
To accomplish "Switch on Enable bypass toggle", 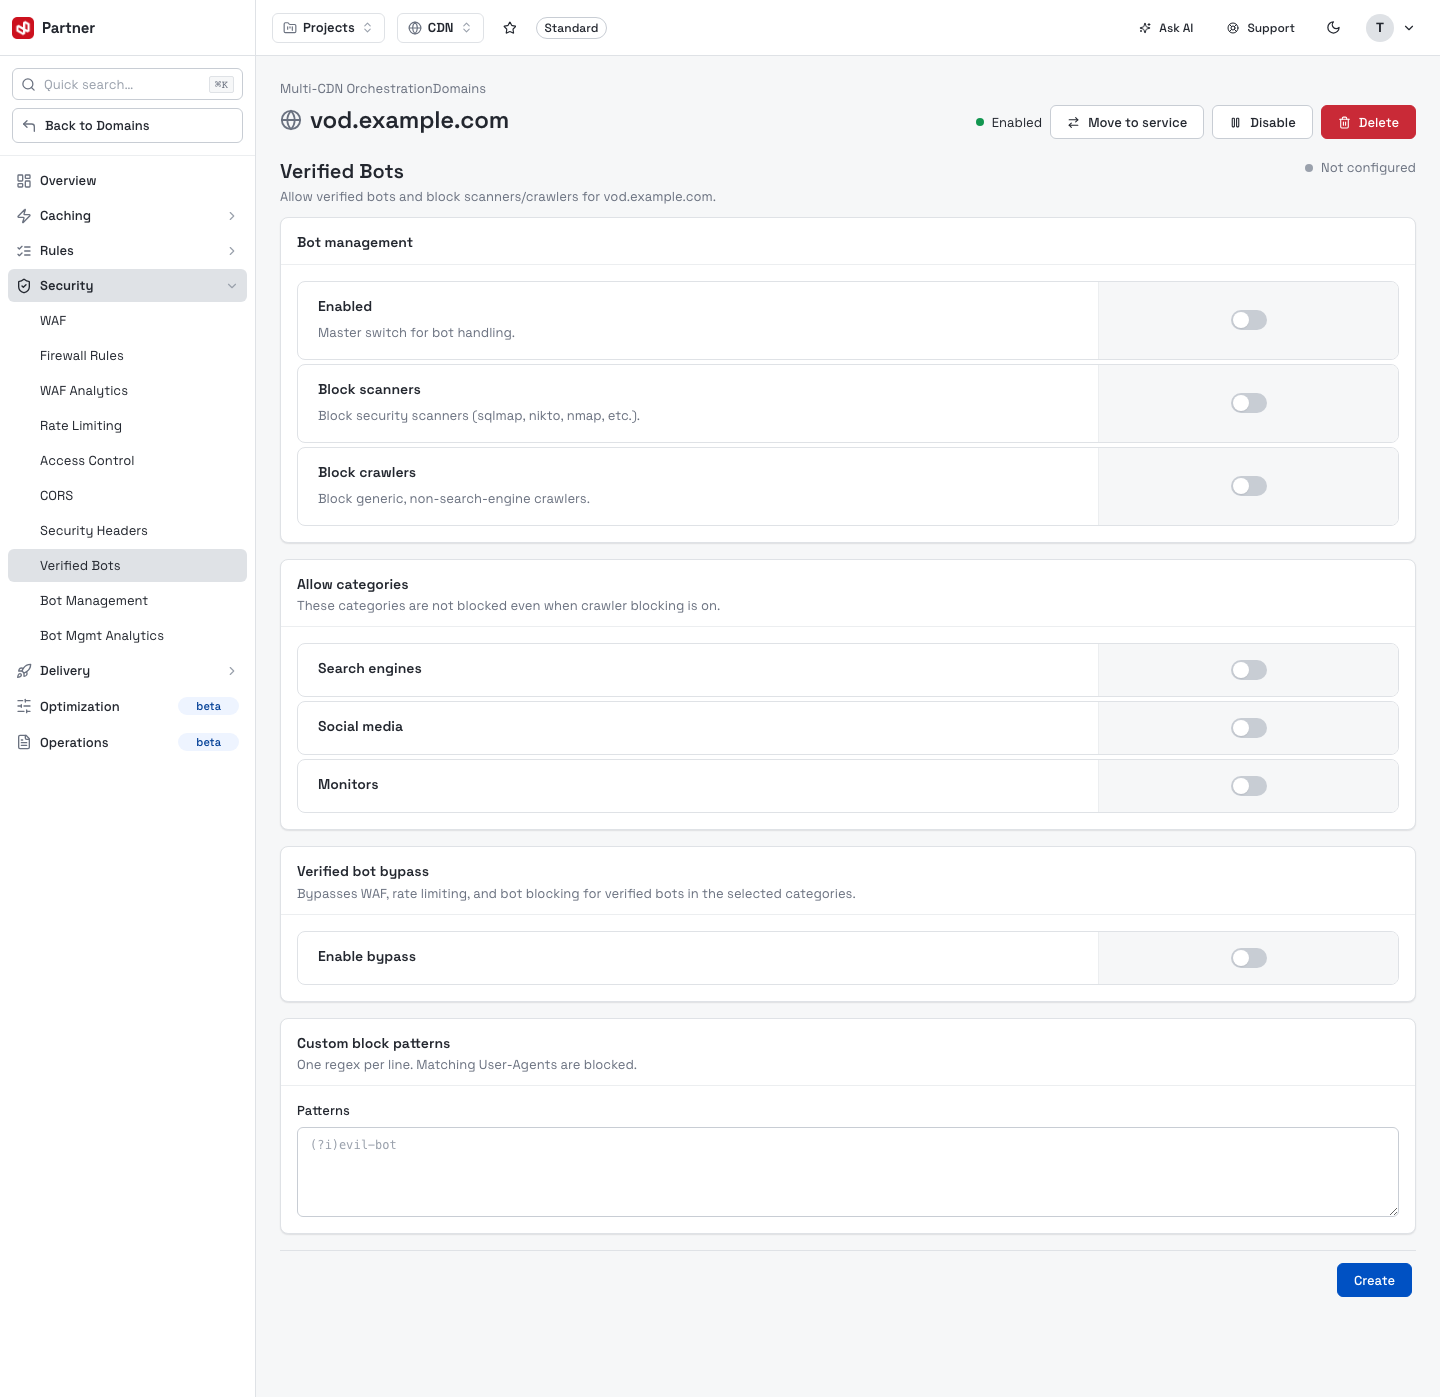I will pos(1248,958).
